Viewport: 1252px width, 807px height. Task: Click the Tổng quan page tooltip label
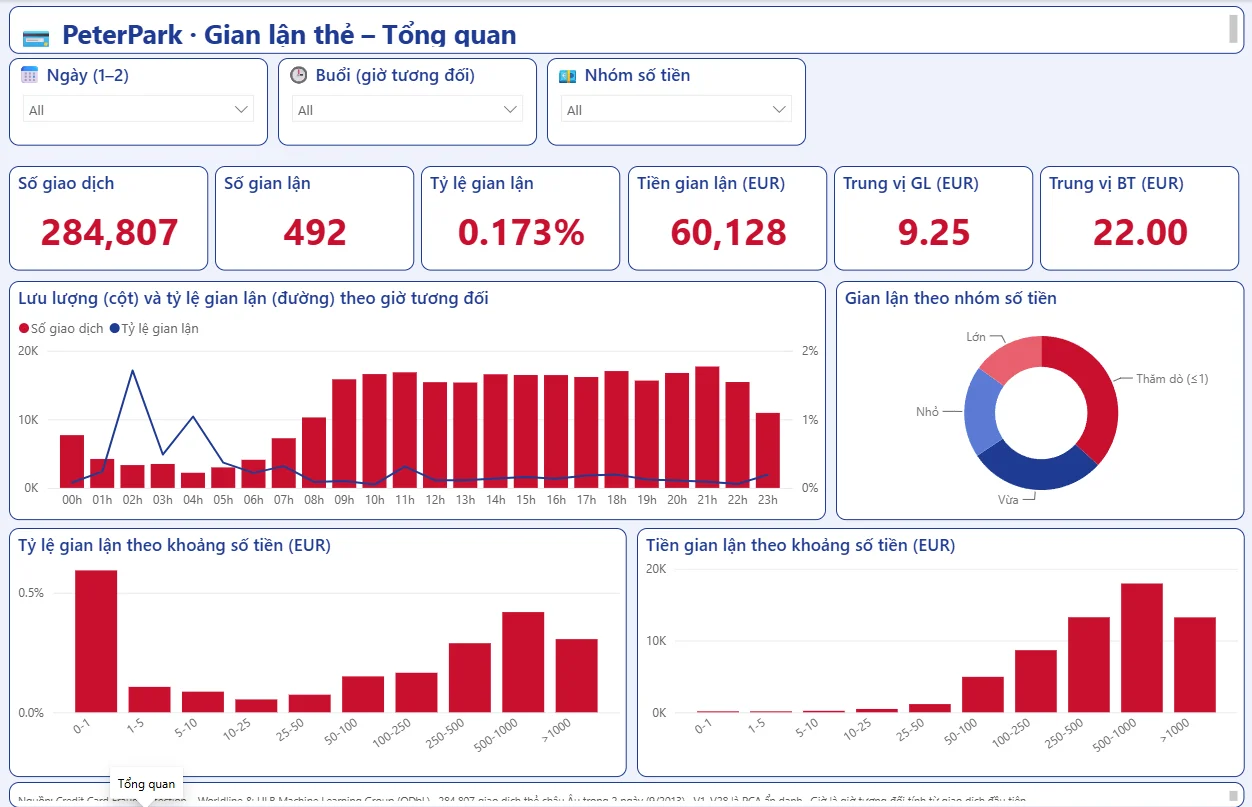pos(146,784)
